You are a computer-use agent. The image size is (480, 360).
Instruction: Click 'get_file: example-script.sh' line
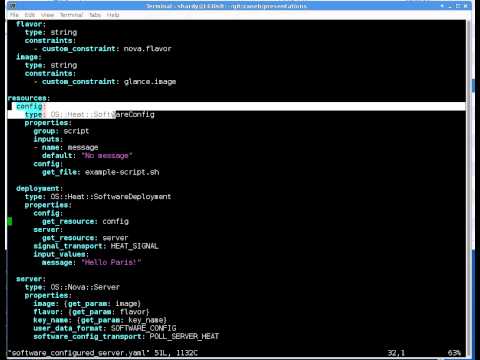click(x=101, y=172)
